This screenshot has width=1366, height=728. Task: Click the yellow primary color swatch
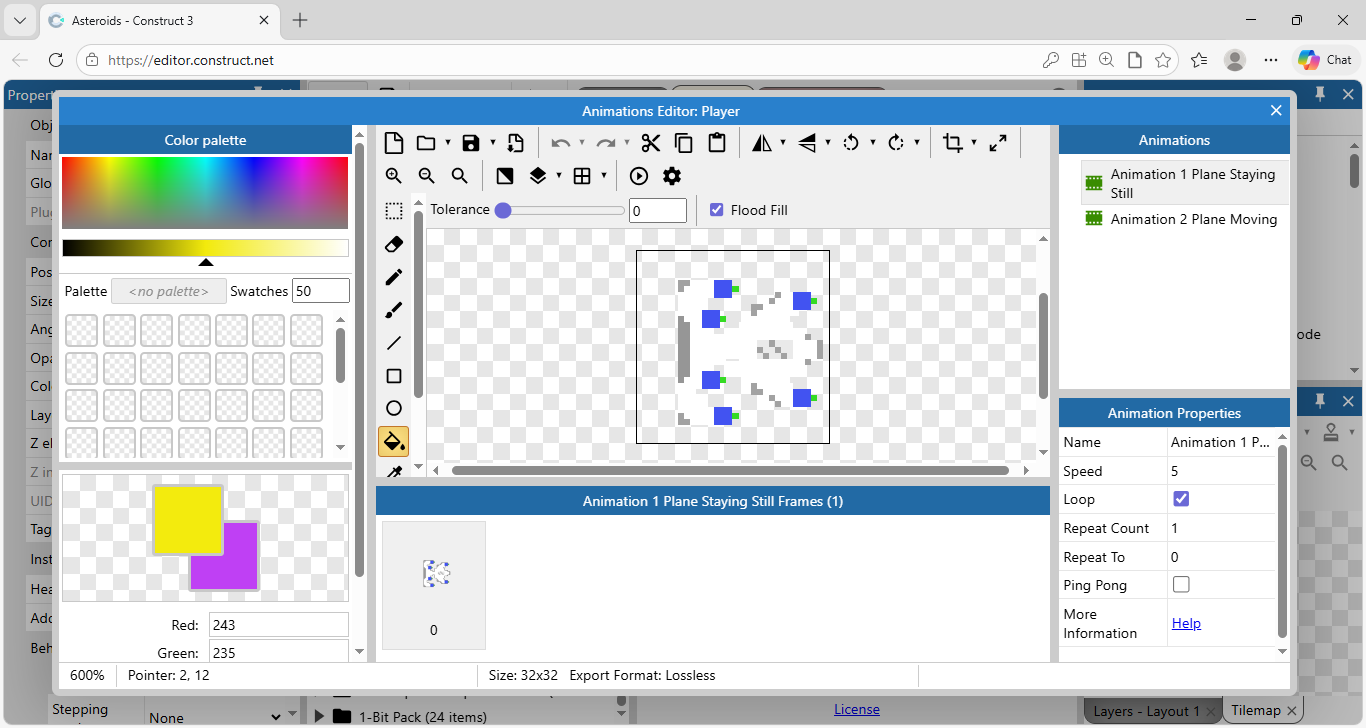click(187, 520)
